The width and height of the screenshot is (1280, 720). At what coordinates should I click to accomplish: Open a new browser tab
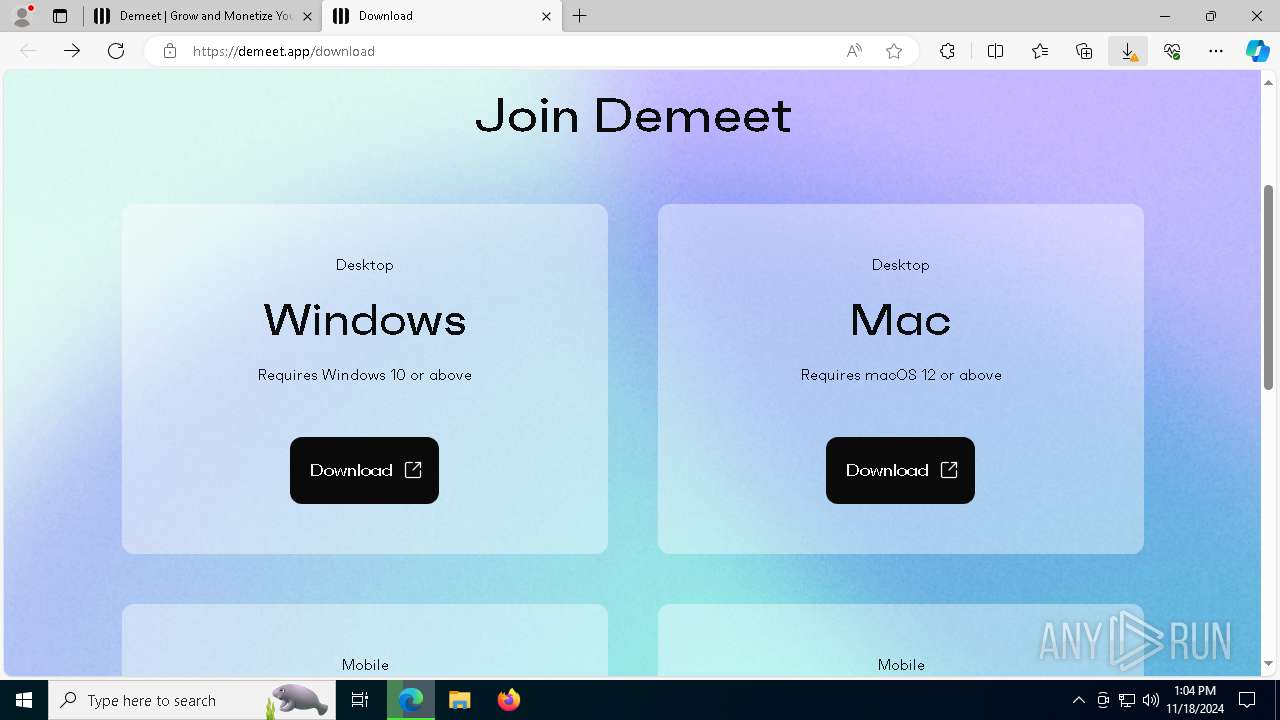pyautogui.click(x=580, y=16)
